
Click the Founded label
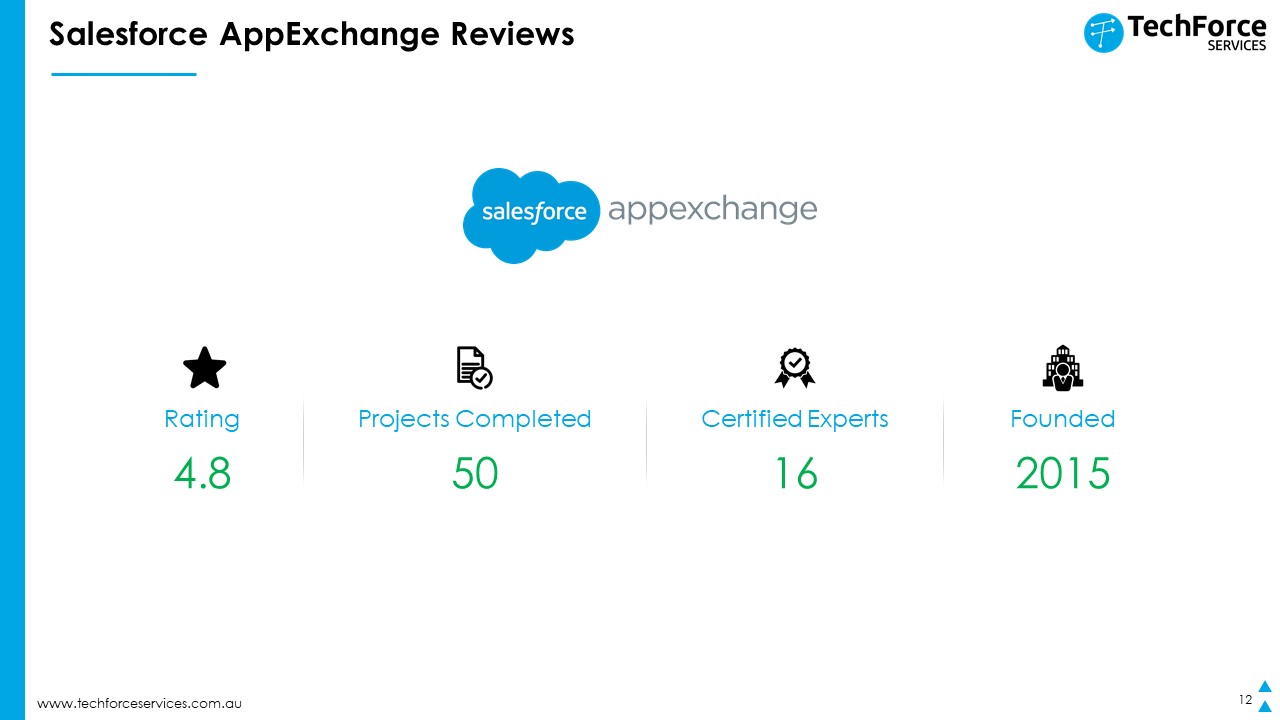coord(1063,419)
